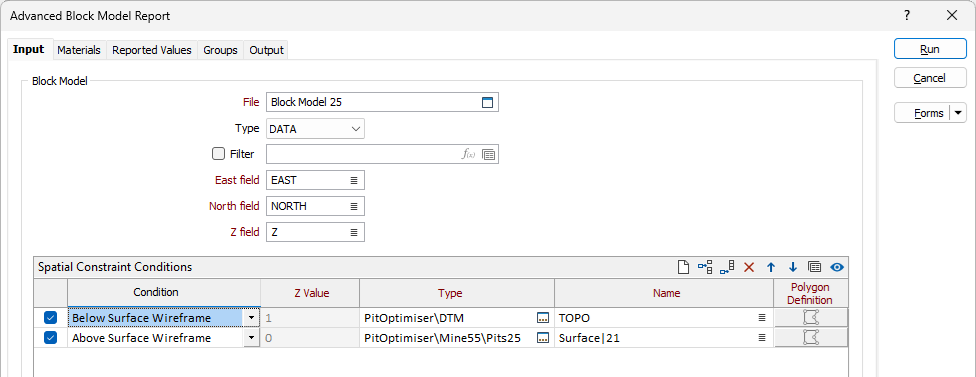Click the Cancel button
976x377 pixels.
click(930, 78)
